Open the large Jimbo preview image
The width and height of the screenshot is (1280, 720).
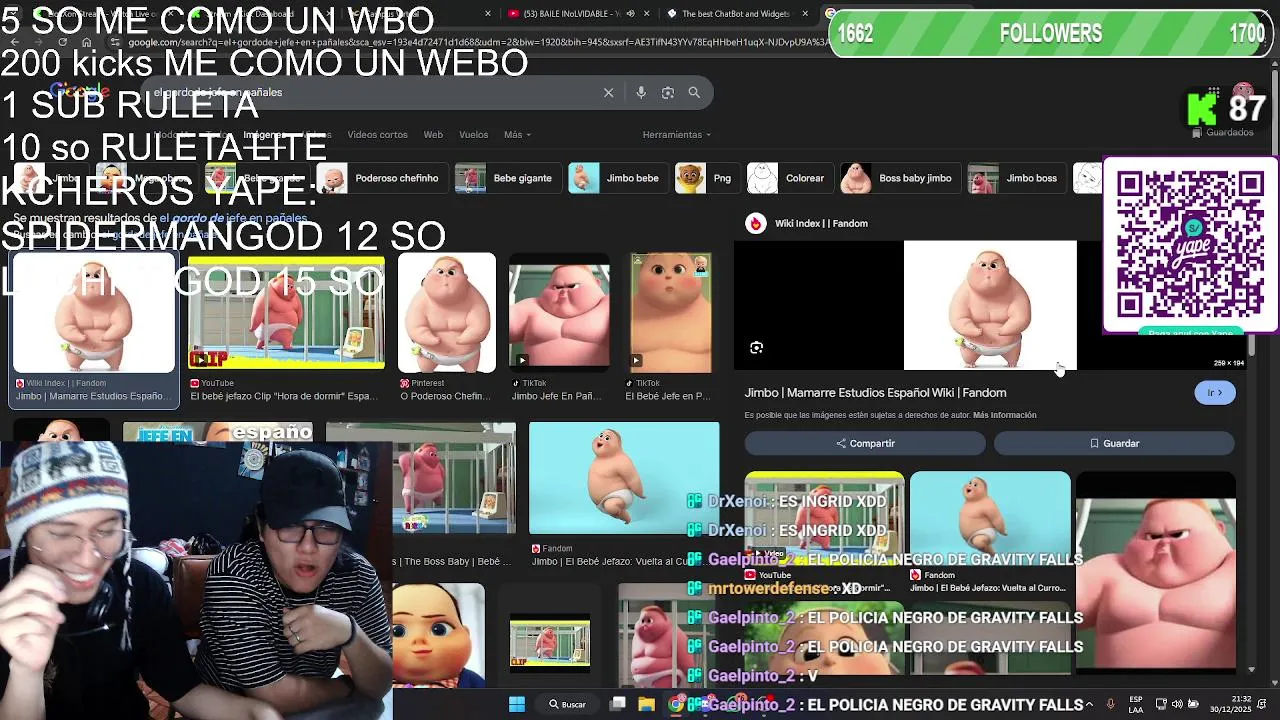coord(990,305)
